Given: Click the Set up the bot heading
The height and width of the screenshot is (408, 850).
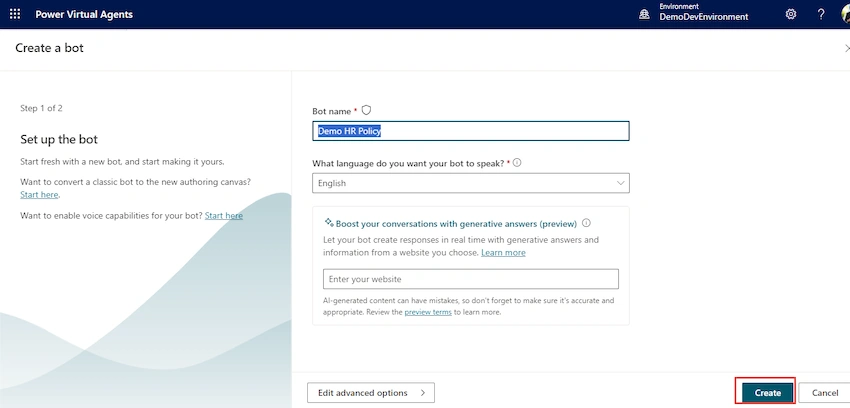Looking at the screenshot, I should click(59, 139).
